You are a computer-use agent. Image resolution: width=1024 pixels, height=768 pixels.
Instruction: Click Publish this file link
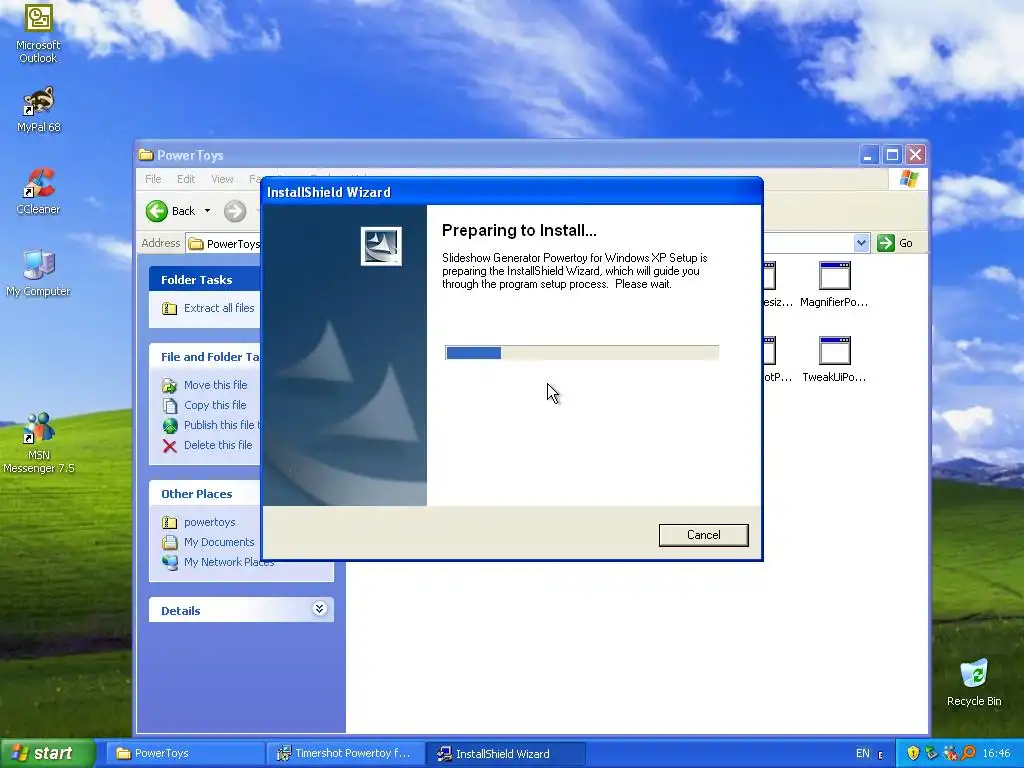pos(221,425)
